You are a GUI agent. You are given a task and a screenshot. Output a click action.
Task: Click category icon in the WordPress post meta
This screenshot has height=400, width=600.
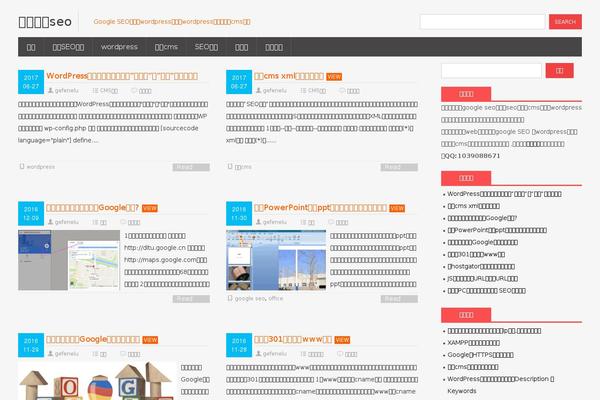click(x=95, y=91)
